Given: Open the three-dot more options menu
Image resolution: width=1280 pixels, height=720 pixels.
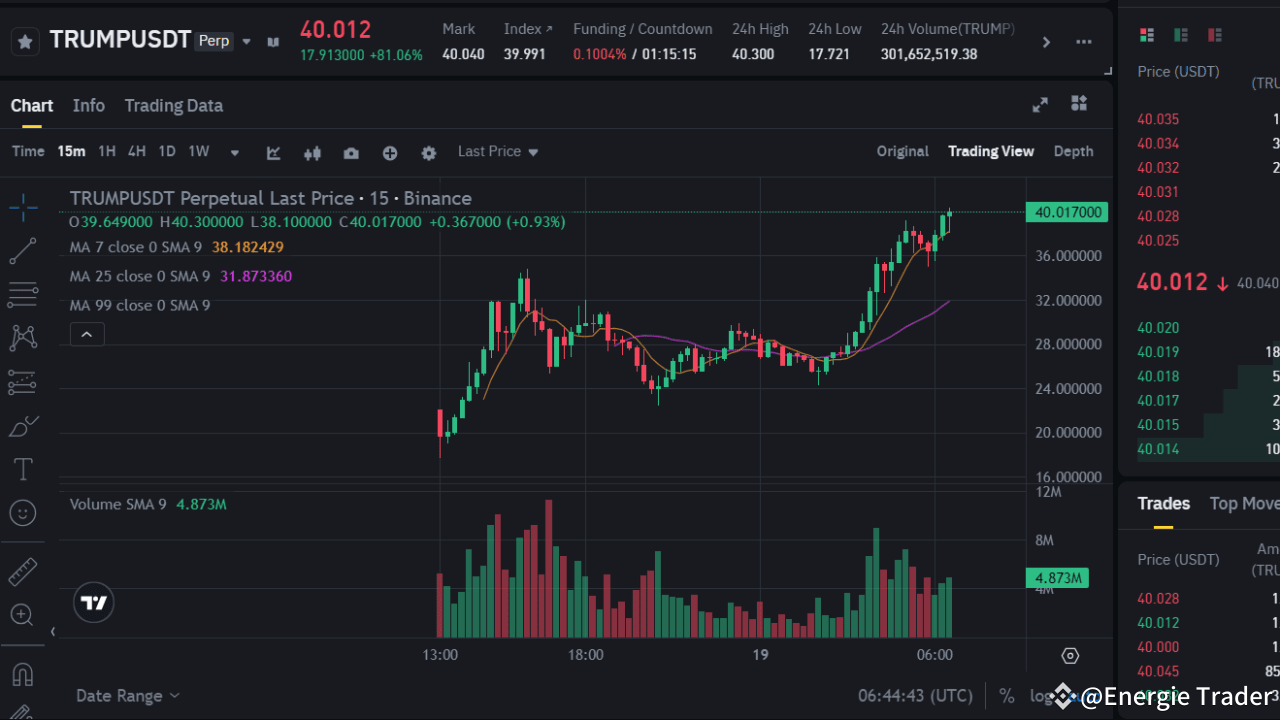Looking at the screenshot, I should pyautogui.click(x=1084, y=42).
